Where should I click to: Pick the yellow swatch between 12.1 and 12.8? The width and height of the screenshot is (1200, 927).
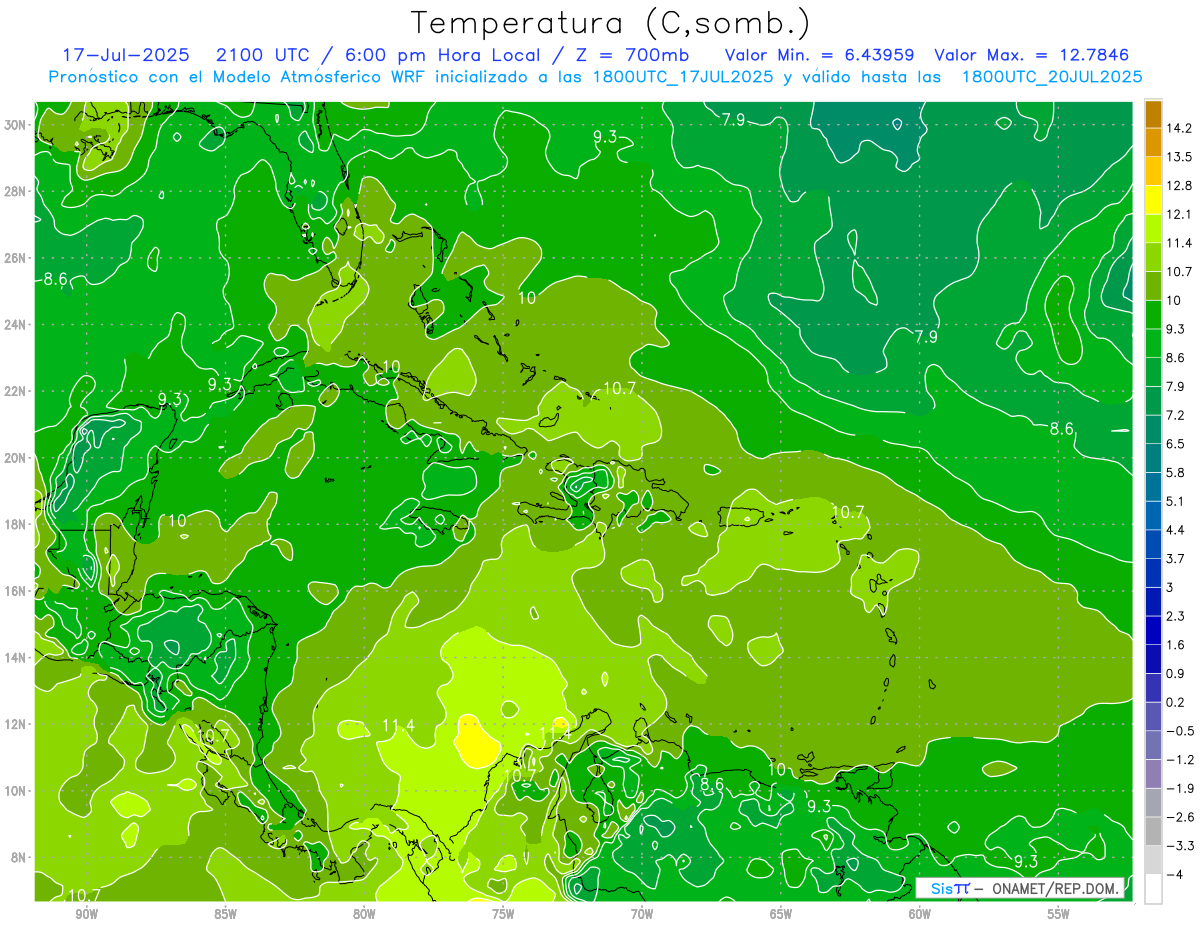[x=1153, y=199]
